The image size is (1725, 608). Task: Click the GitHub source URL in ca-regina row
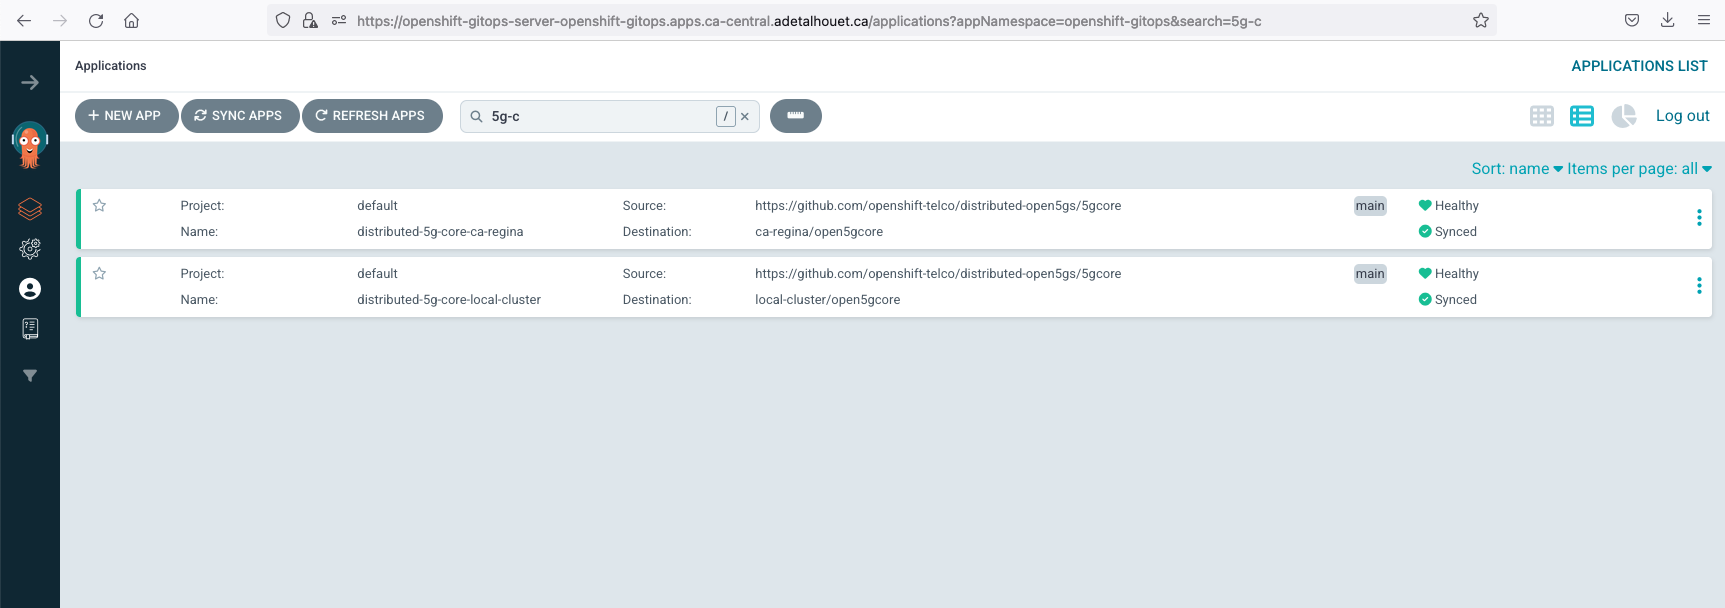[x=938, y=205]
